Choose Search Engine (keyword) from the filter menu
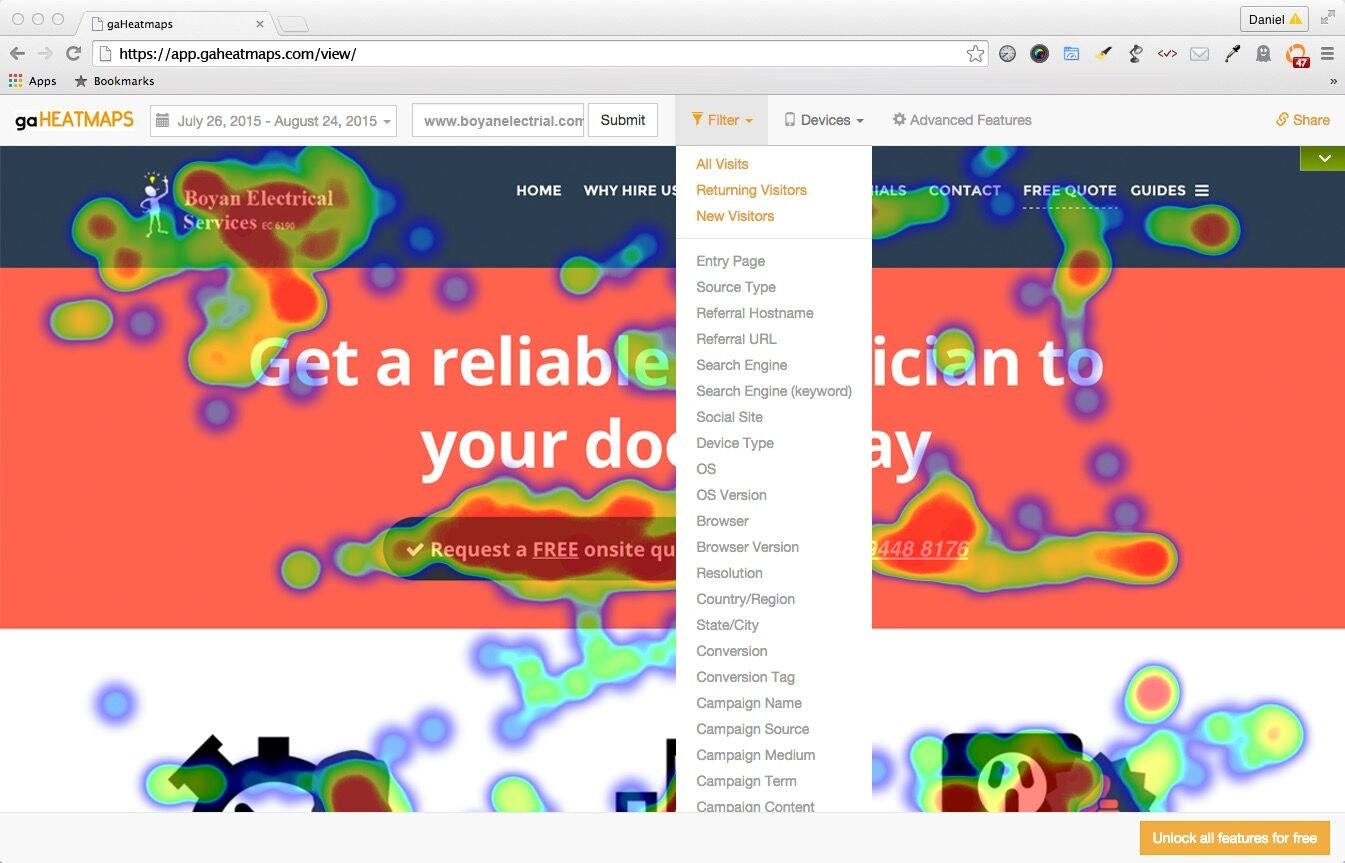The image size is (1345, 863). pos(774,391)
